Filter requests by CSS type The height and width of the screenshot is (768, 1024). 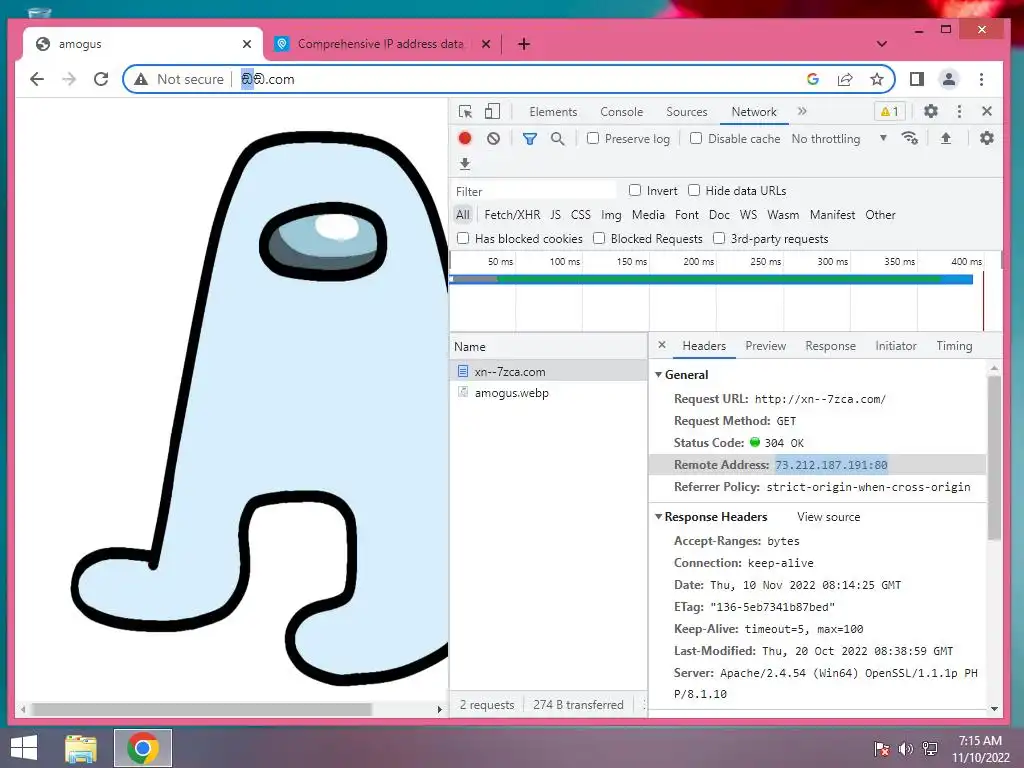click(581, 215)
